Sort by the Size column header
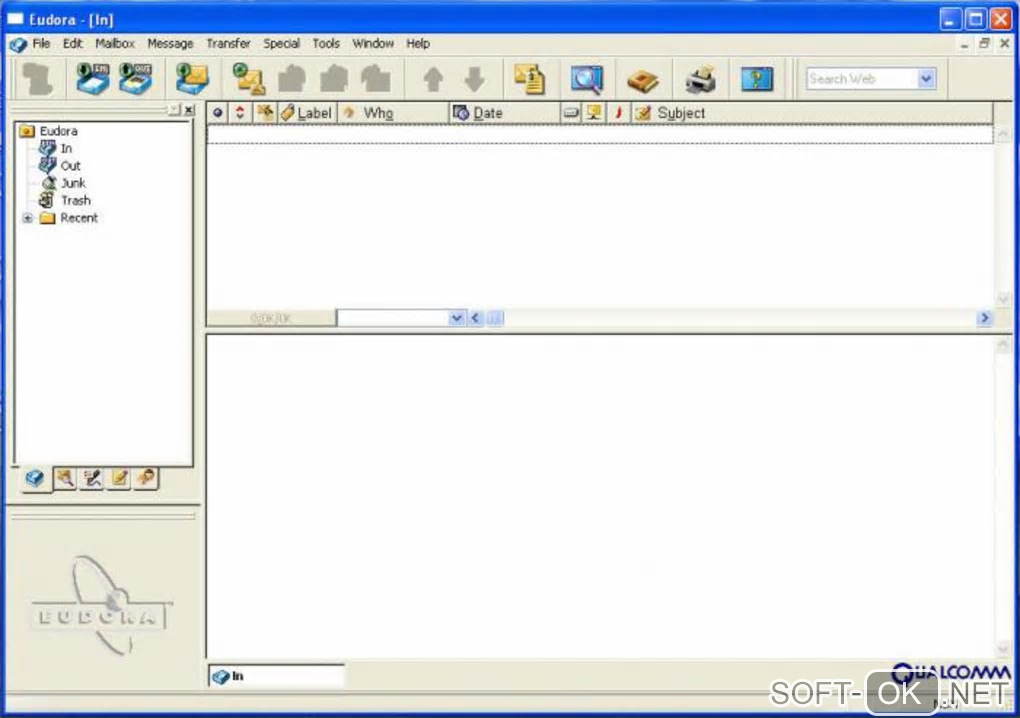 571,113
